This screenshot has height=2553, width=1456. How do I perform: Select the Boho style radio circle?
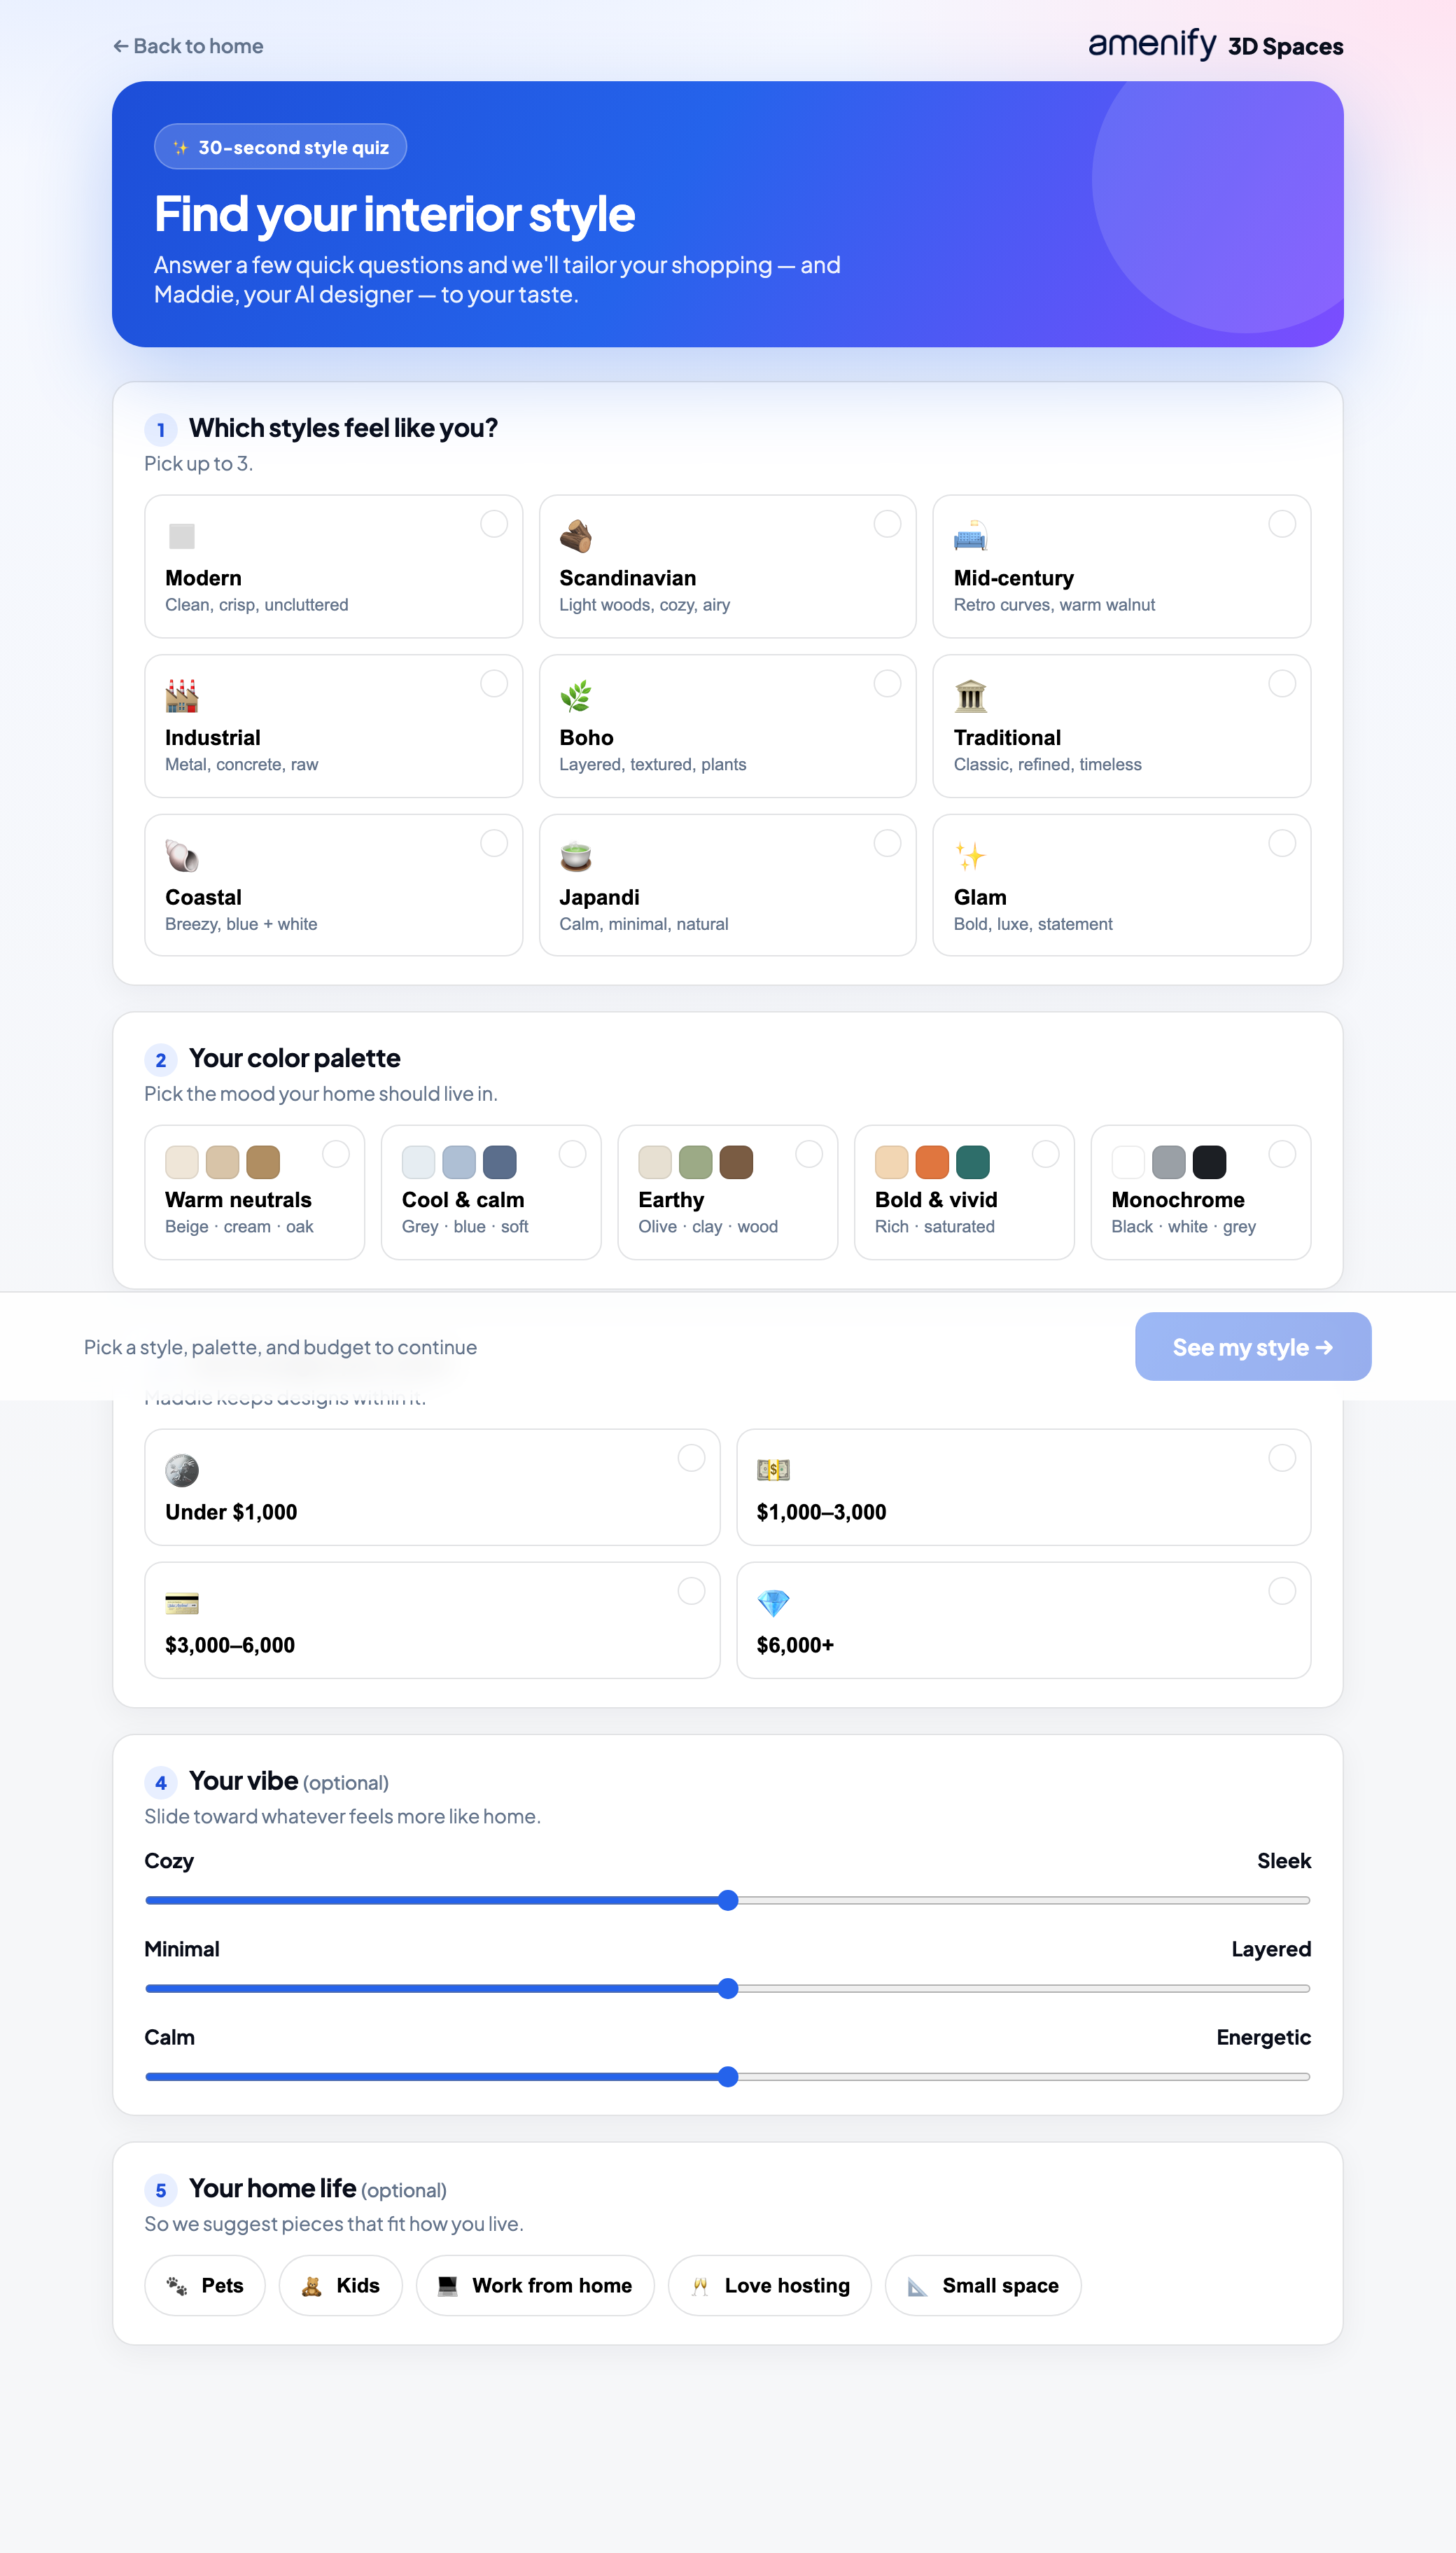(887, 684)
